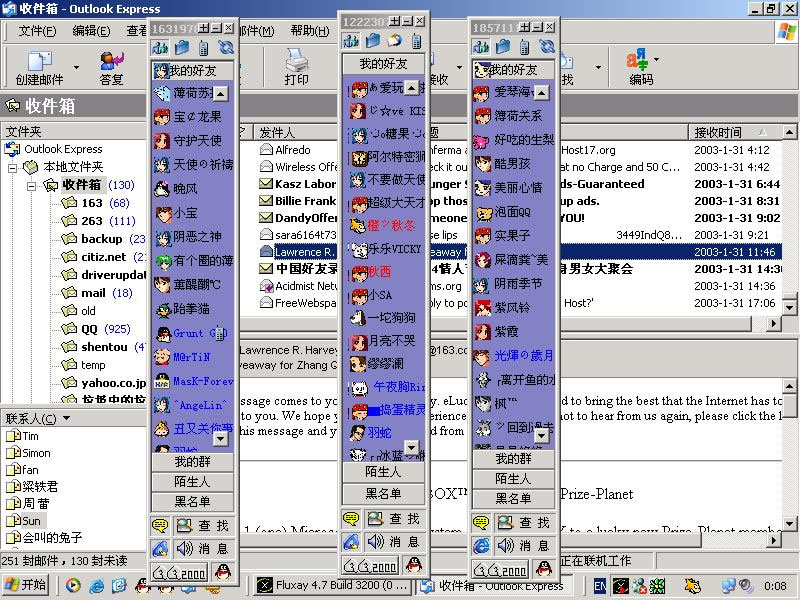800x600 pixels.
Task: Click the mobile phone icon in QQ window 163197
Action: coord(204,48)
